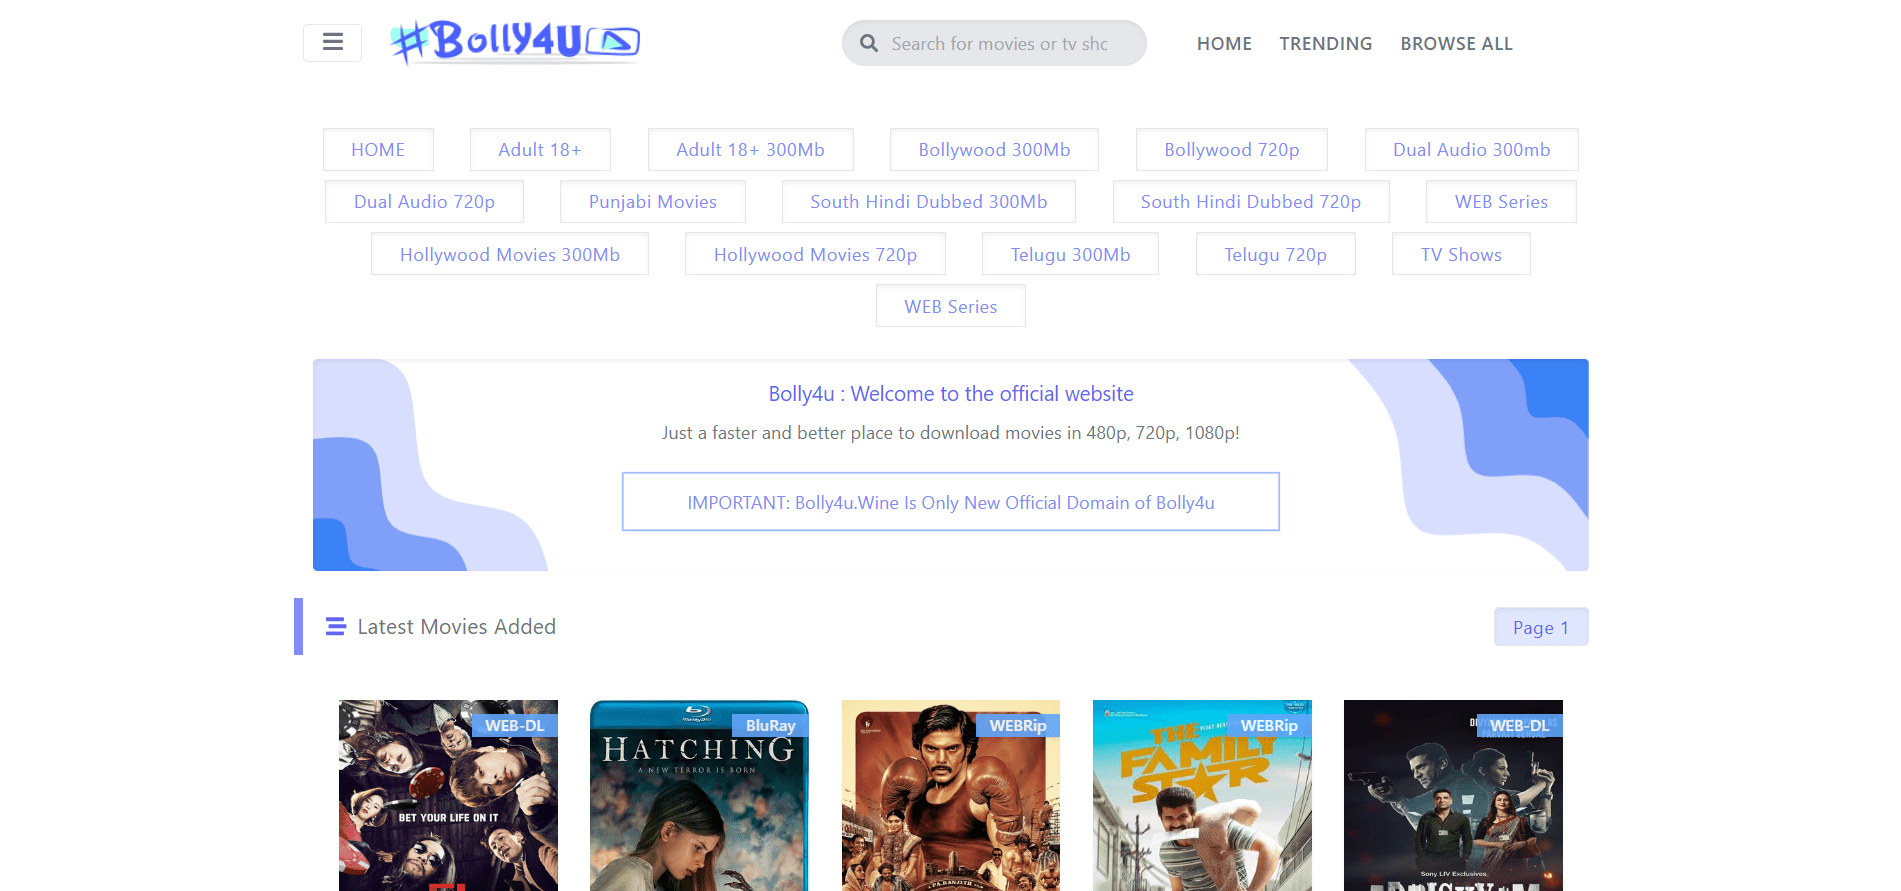The height and width of the screenshot is (891, 1901).
Task: Open the hamburger menu
Action: [x=332, y=43]
